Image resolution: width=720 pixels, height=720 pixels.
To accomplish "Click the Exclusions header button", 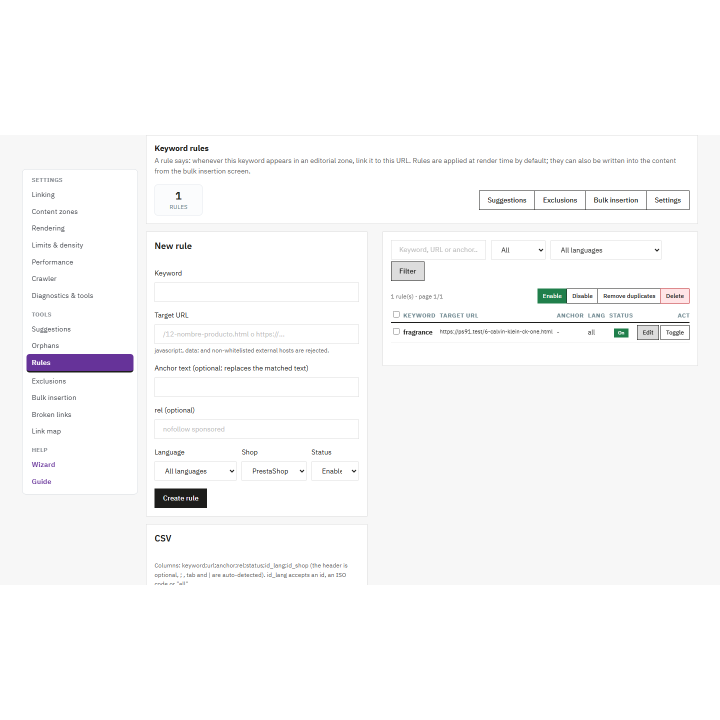I will 560,200.
